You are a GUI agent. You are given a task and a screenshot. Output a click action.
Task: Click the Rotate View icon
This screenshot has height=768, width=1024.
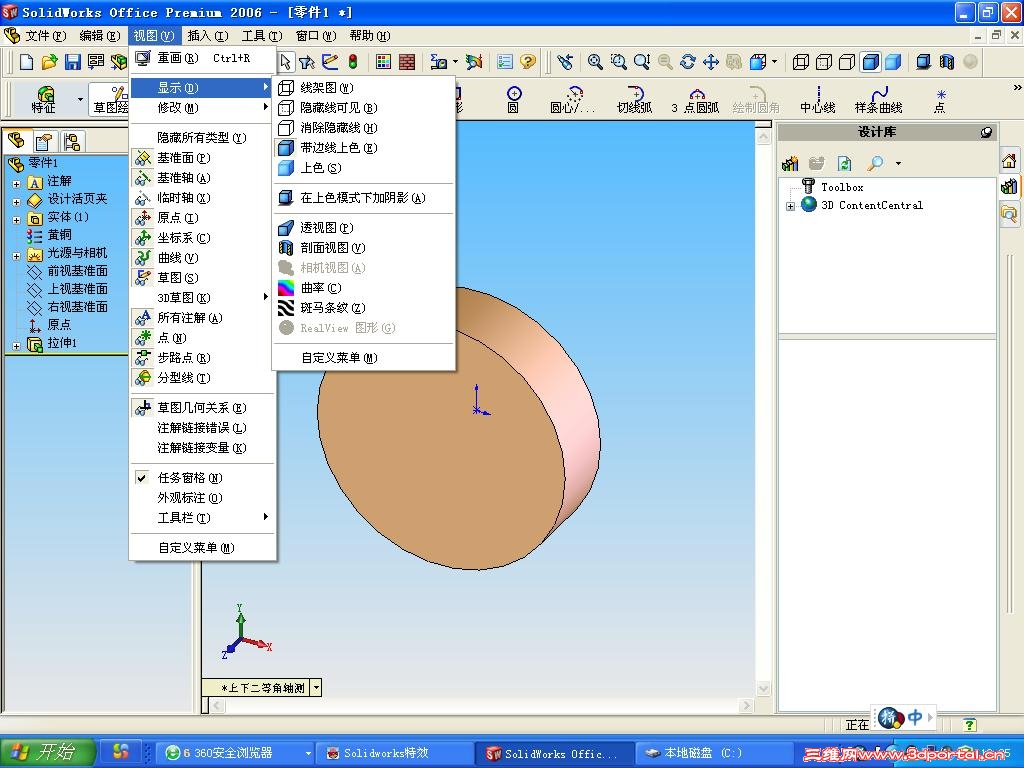[688, 62]
